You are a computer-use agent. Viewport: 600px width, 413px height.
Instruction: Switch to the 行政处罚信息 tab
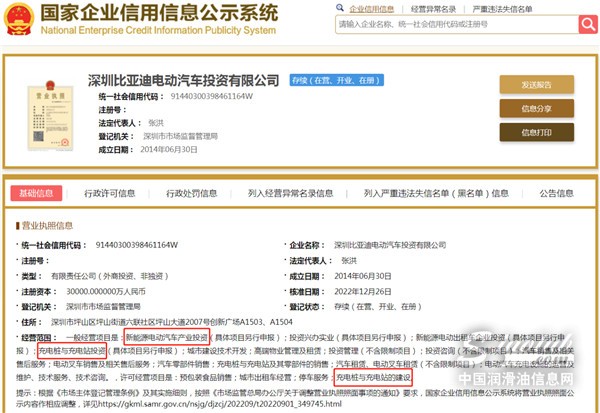tap(191, 193)
